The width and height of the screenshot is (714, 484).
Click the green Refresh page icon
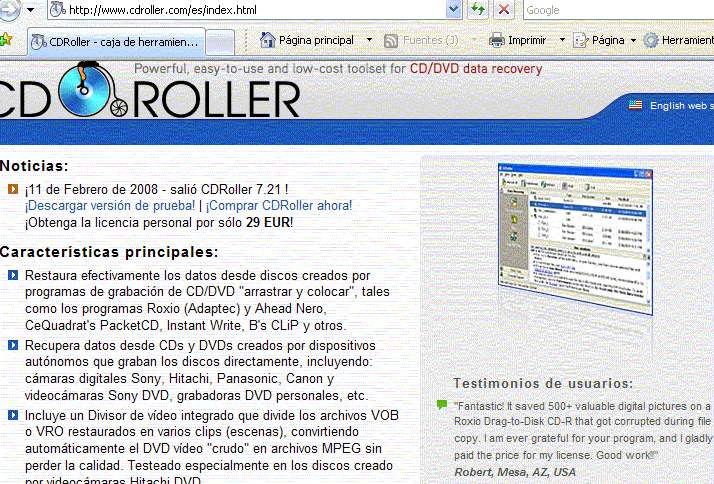coord(478,10)
